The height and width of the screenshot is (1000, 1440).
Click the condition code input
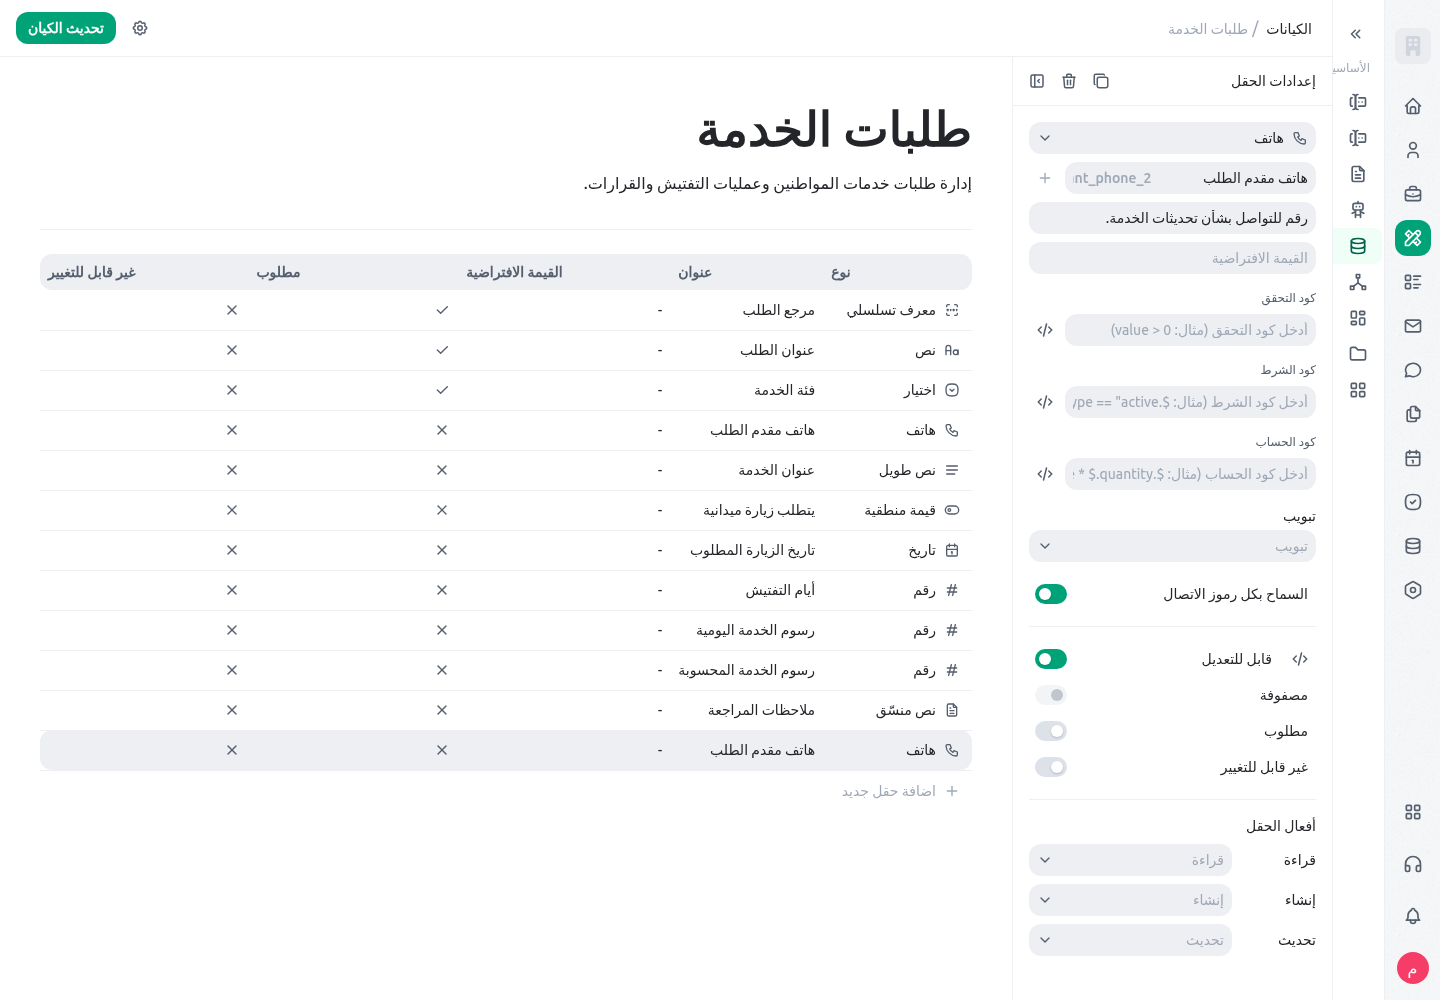point(1190,402)
